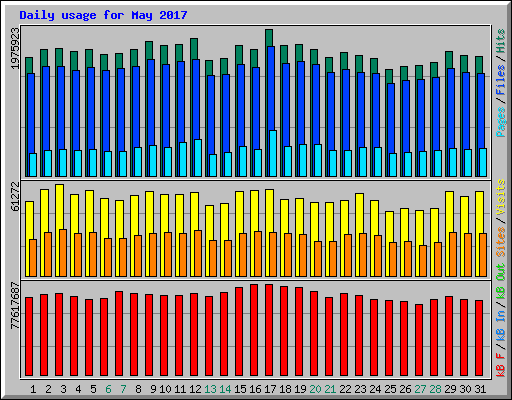Select the 77617687 axis value
This screenshot has width=512, height=400.
click(x=15, y=305)
